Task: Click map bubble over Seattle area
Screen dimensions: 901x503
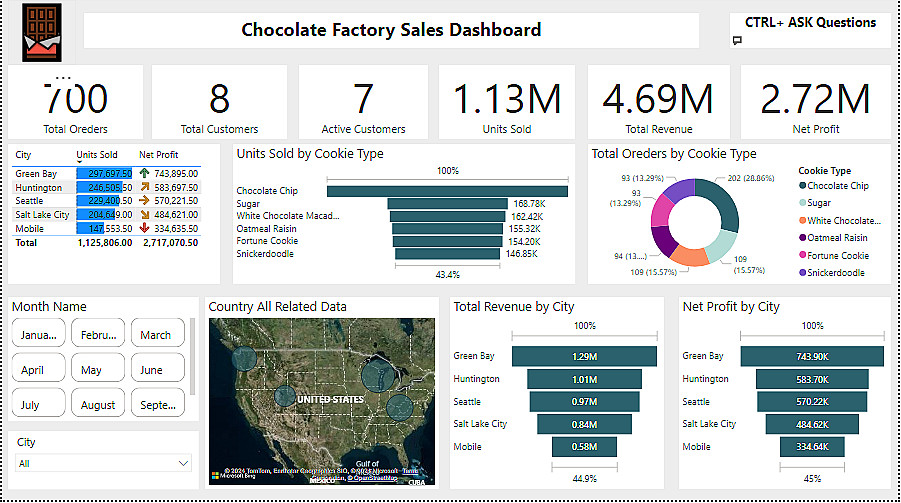Action: point(244,358)
